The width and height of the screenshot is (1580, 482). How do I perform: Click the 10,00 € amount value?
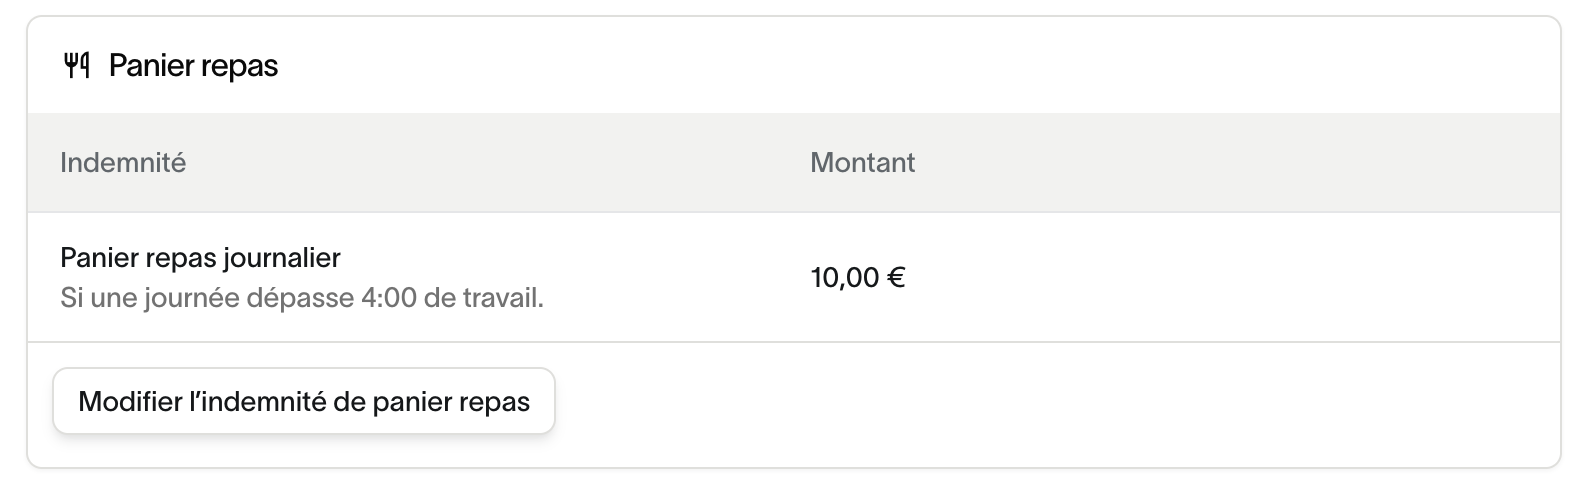coord(857,277)
